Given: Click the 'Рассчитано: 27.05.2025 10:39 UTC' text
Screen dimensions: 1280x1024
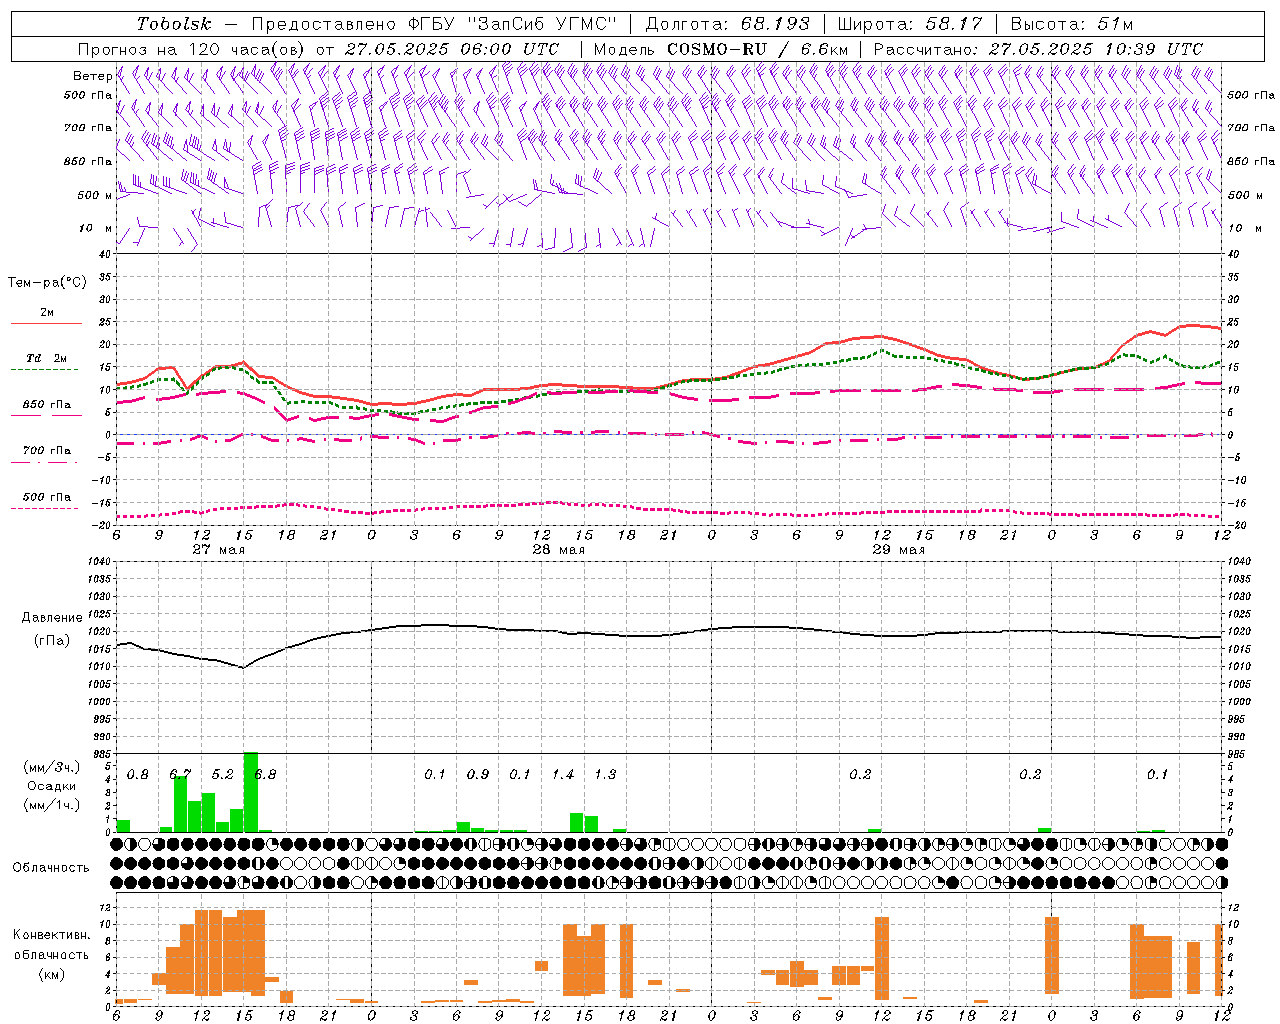Looking at the screenshot, I should coord(1038,49).
